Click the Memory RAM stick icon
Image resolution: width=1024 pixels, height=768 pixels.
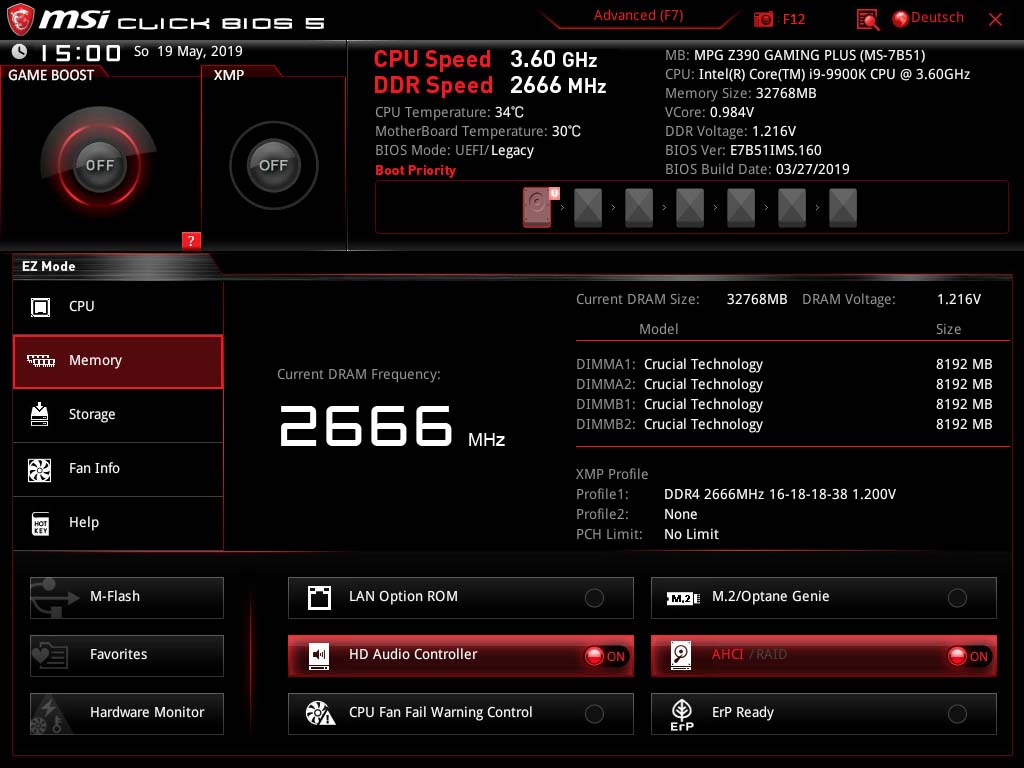point(40,360)
